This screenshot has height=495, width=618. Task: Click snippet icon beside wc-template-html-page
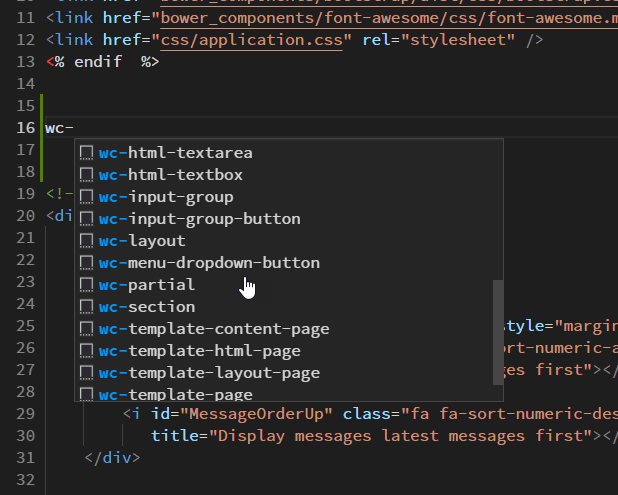(x=86, y=351)
